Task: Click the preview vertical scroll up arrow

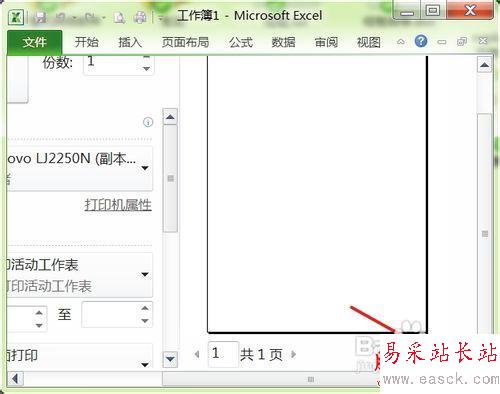Action: pos(485,65)
